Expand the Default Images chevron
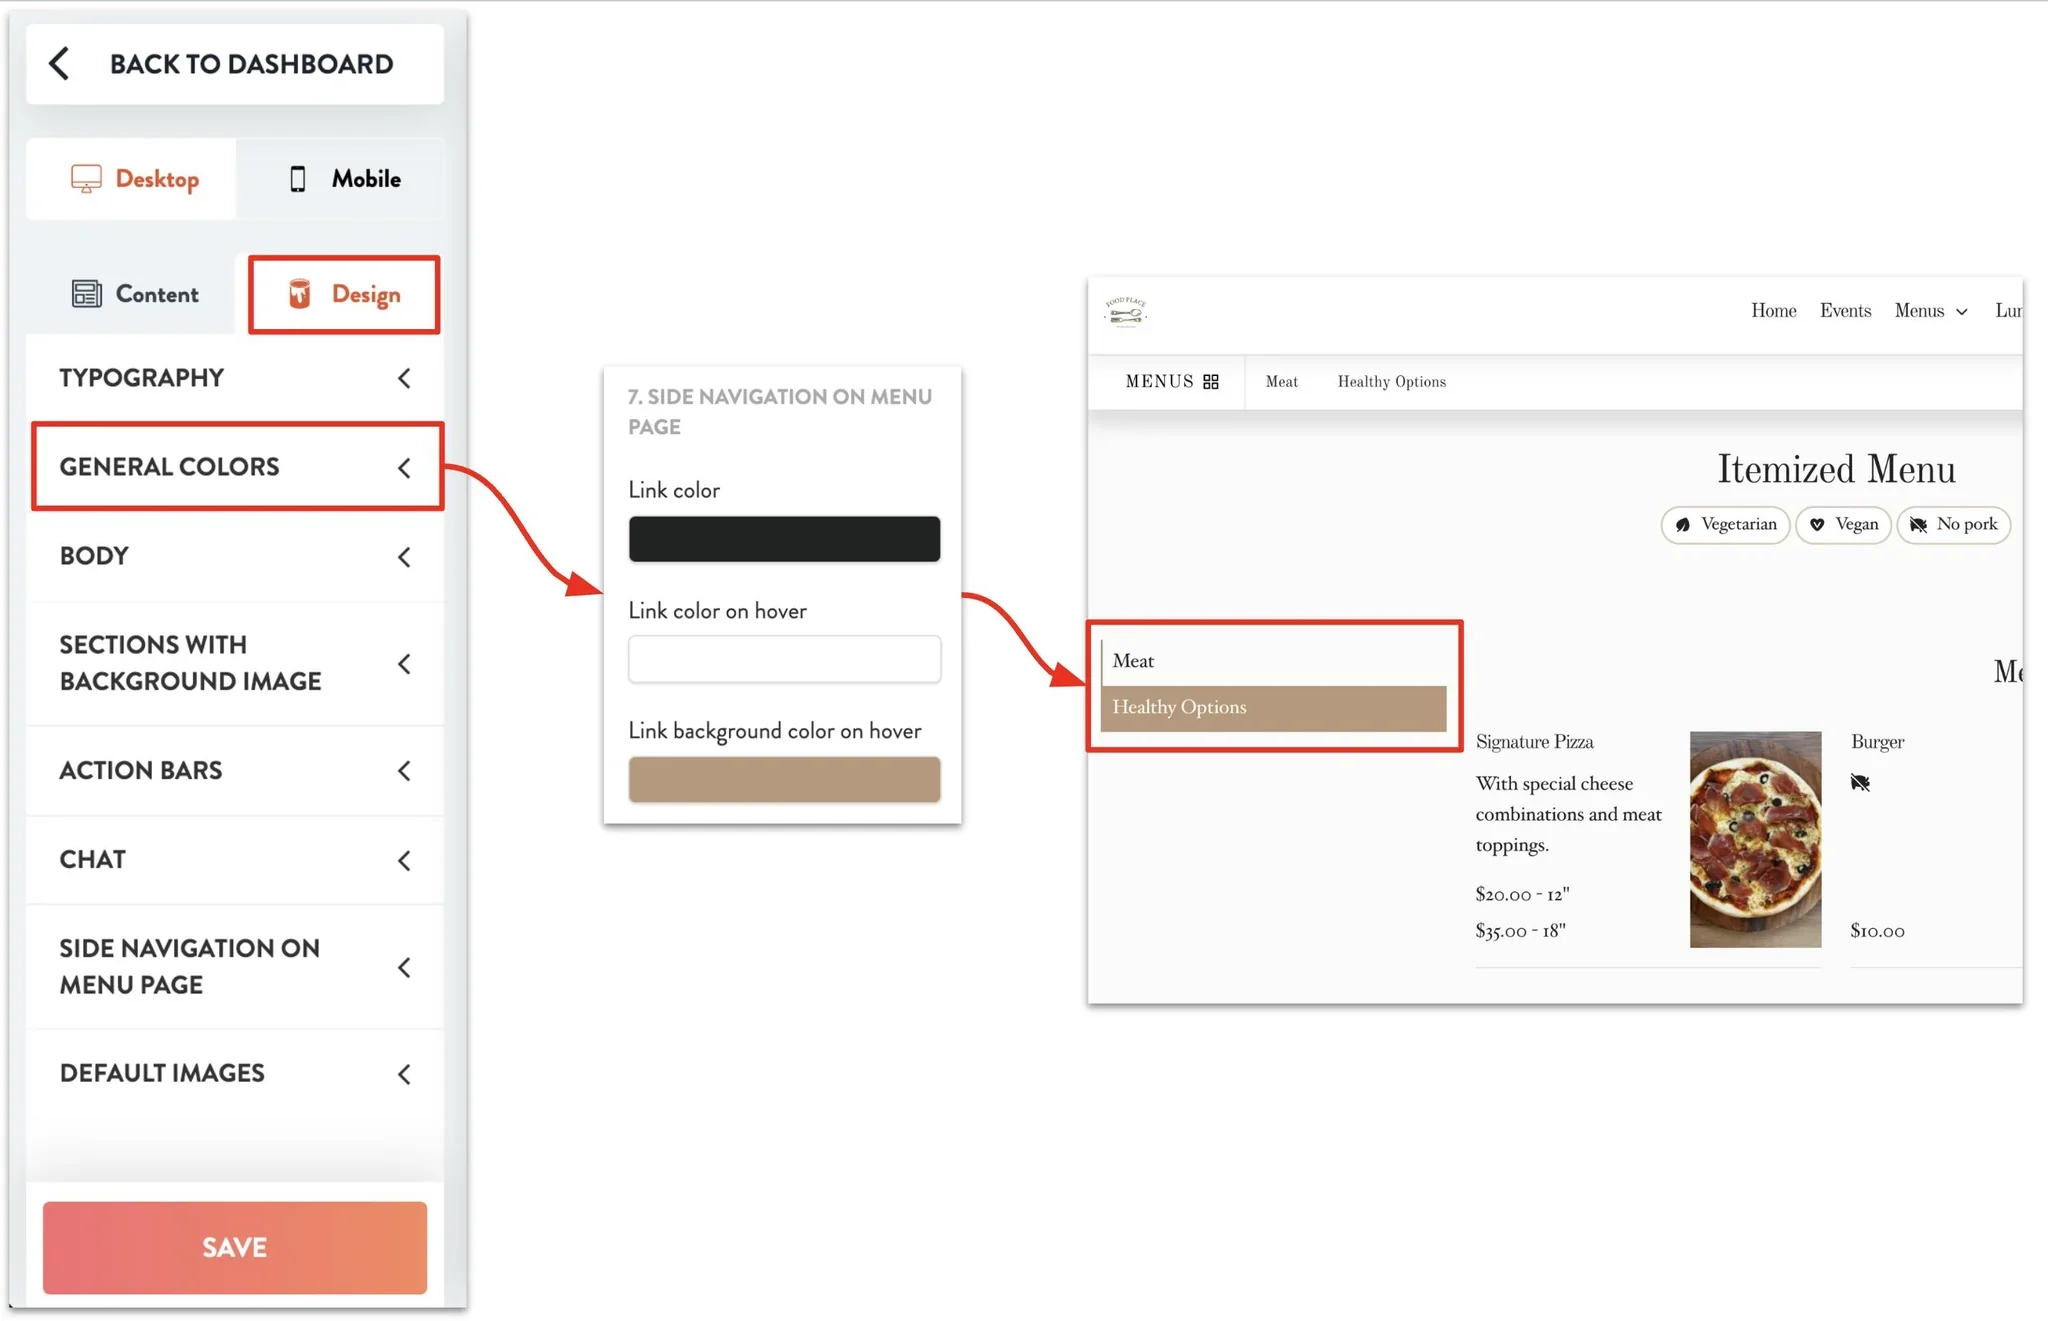Screen dimensions: 2048x1321 [404, 1074]
